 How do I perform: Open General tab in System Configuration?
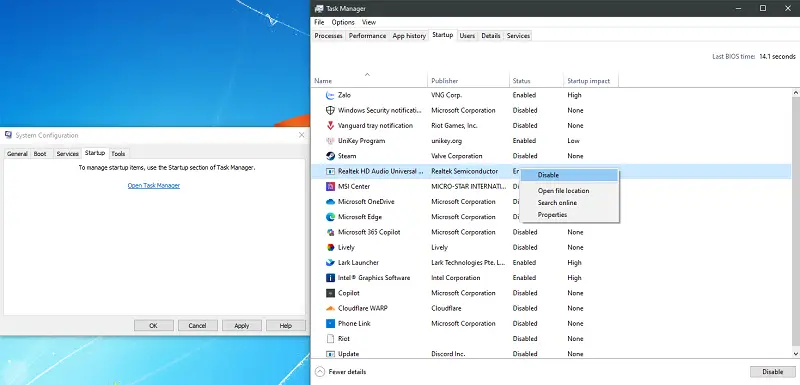pos(17,153)
